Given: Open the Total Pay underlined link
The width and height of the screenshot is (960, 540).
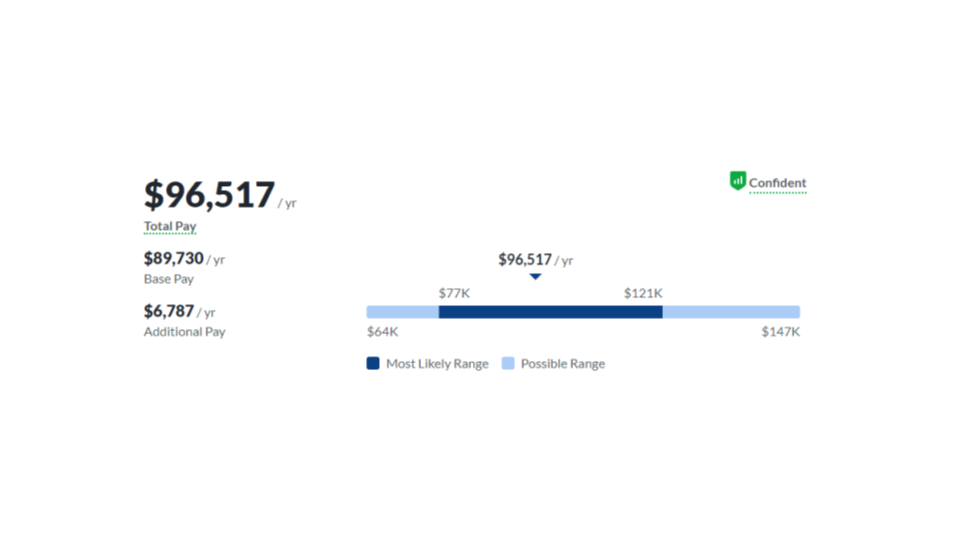Looking at the screenshot, I should [x=170, y=226].
